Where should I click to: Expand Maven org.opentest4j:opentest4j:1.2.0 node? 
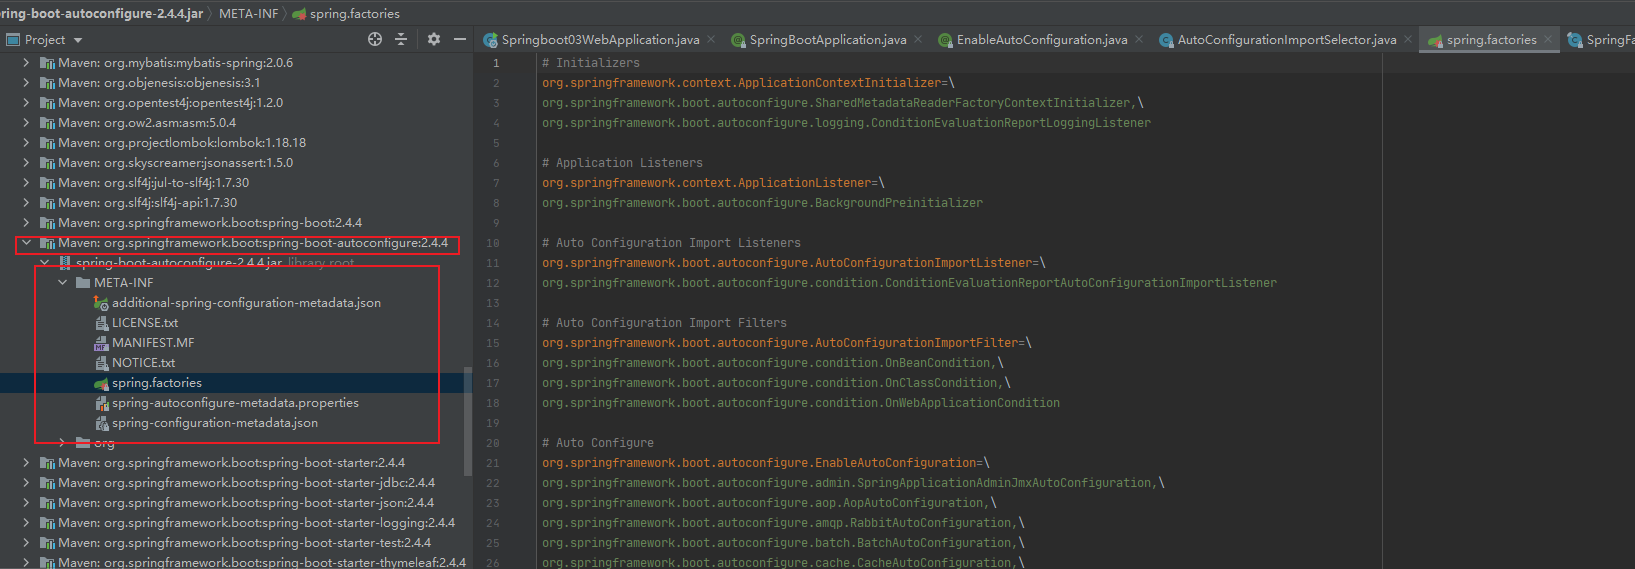26,102
